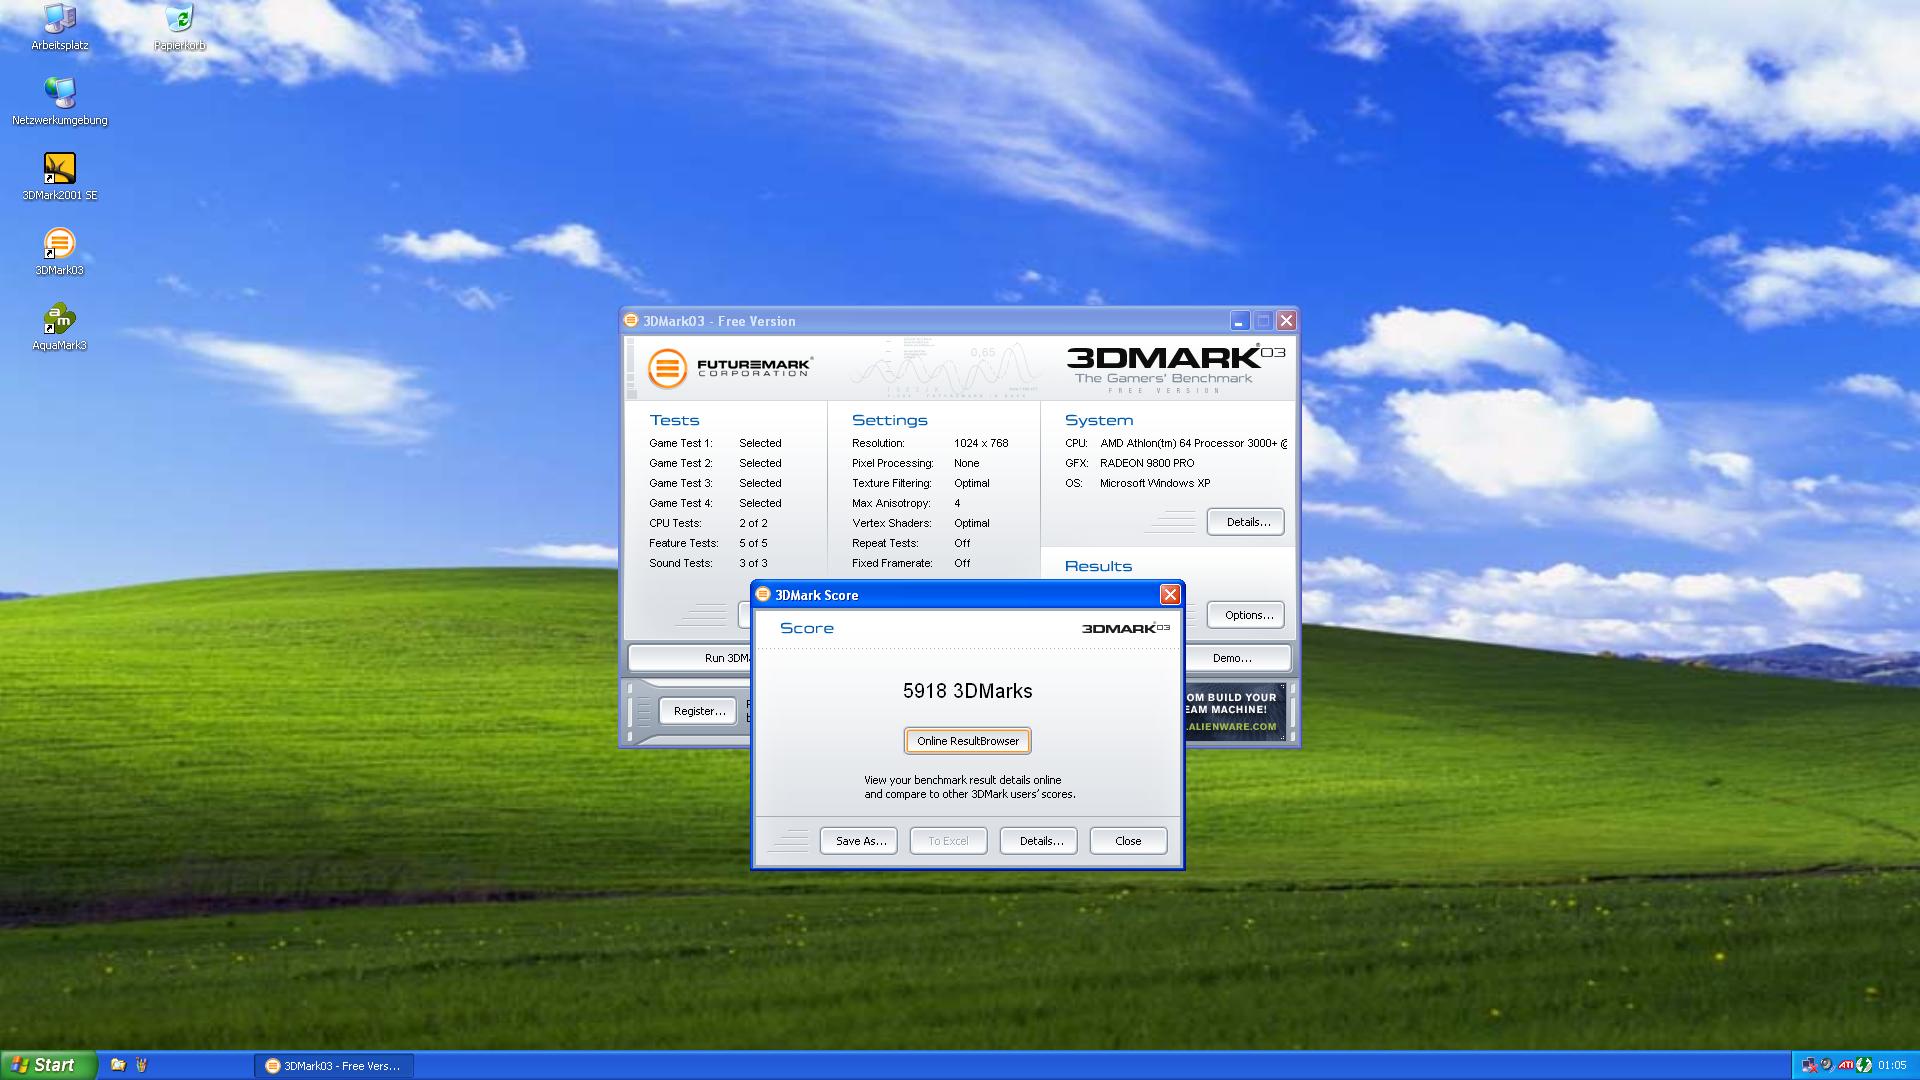Screen dimensions: 1920x1080
Task: Click Save As in the score dialog
Action: [859, 841]
